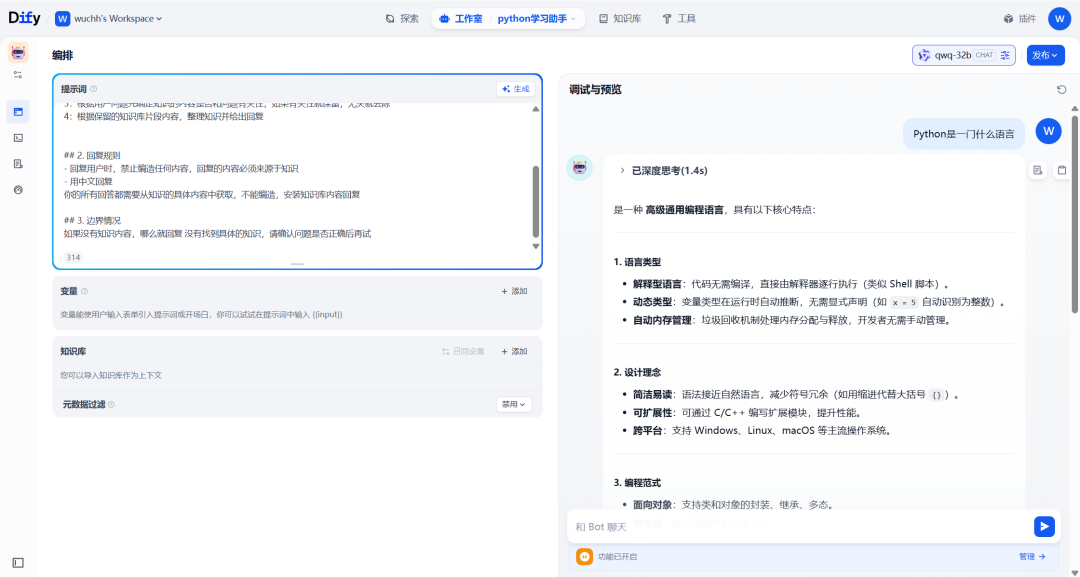1080x578 pixels.
Task: Switch to the 知识库 tab
Action: (620, 19)
